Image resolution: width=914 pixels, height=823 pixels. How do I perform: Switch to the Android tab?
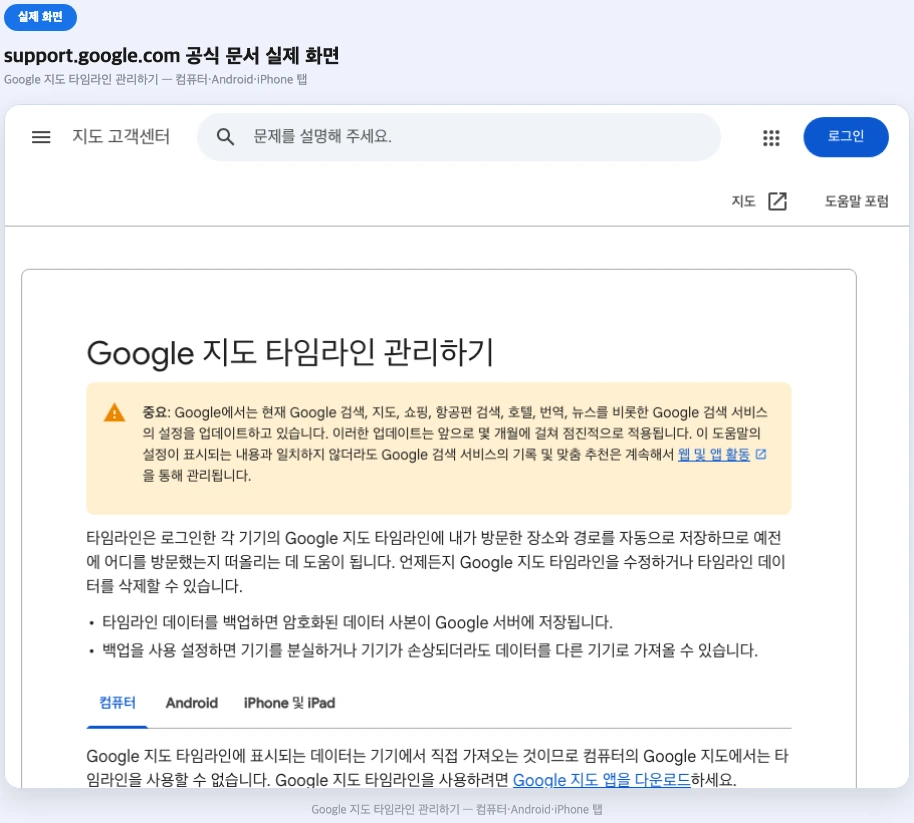(x=192, y=703)
